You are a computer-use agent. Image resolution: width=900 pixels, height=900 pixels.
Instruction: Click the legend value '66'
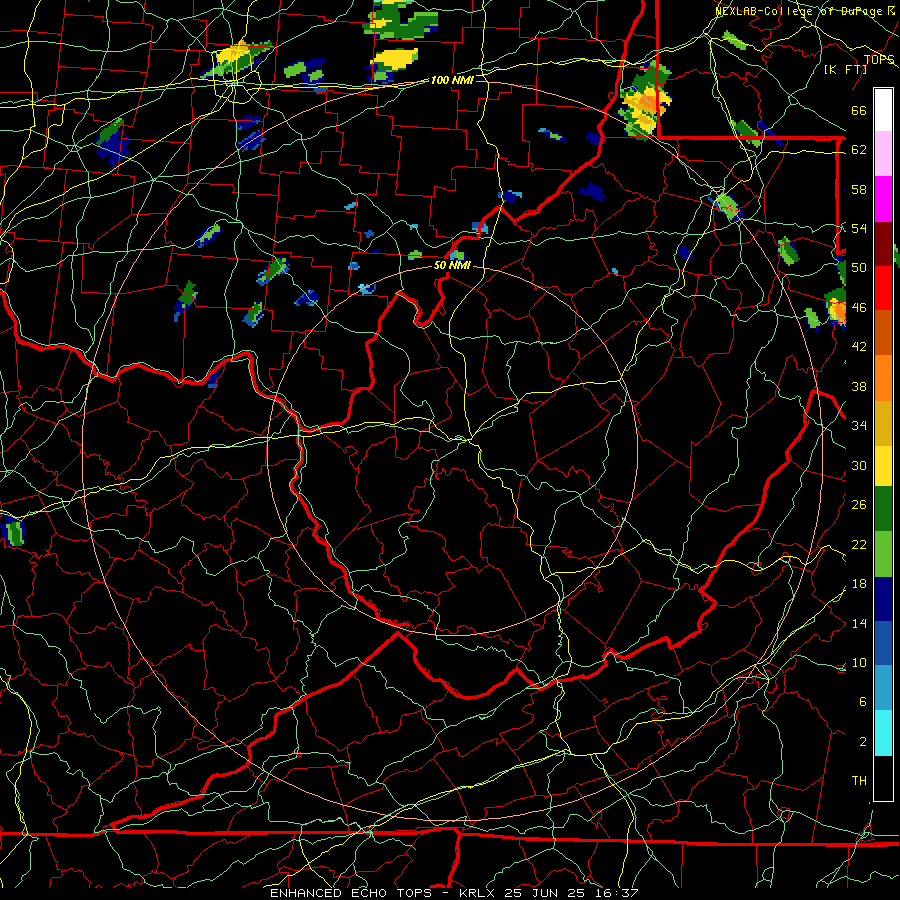(x=859, y=111)
